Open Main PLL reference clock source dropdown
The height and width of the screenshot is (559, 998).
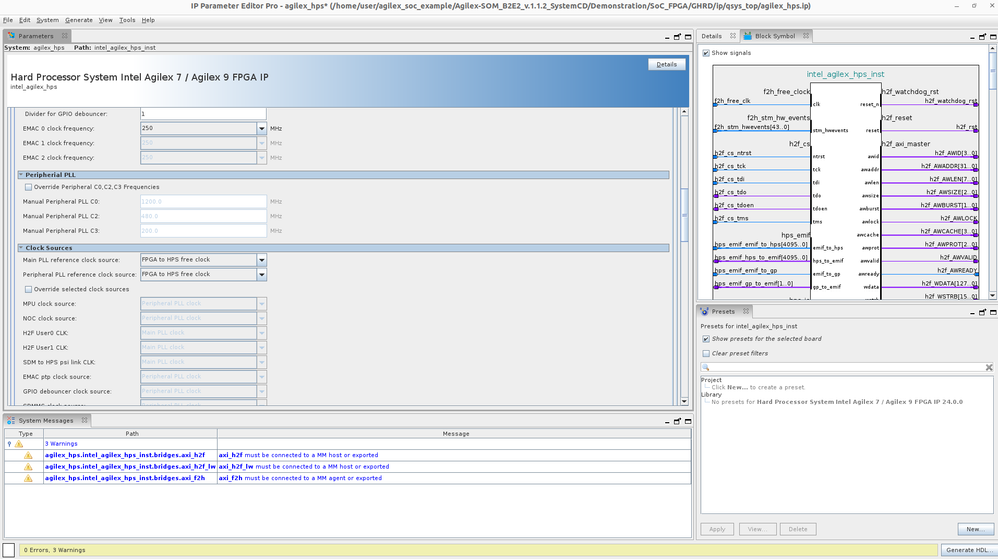tap(262, 260)
